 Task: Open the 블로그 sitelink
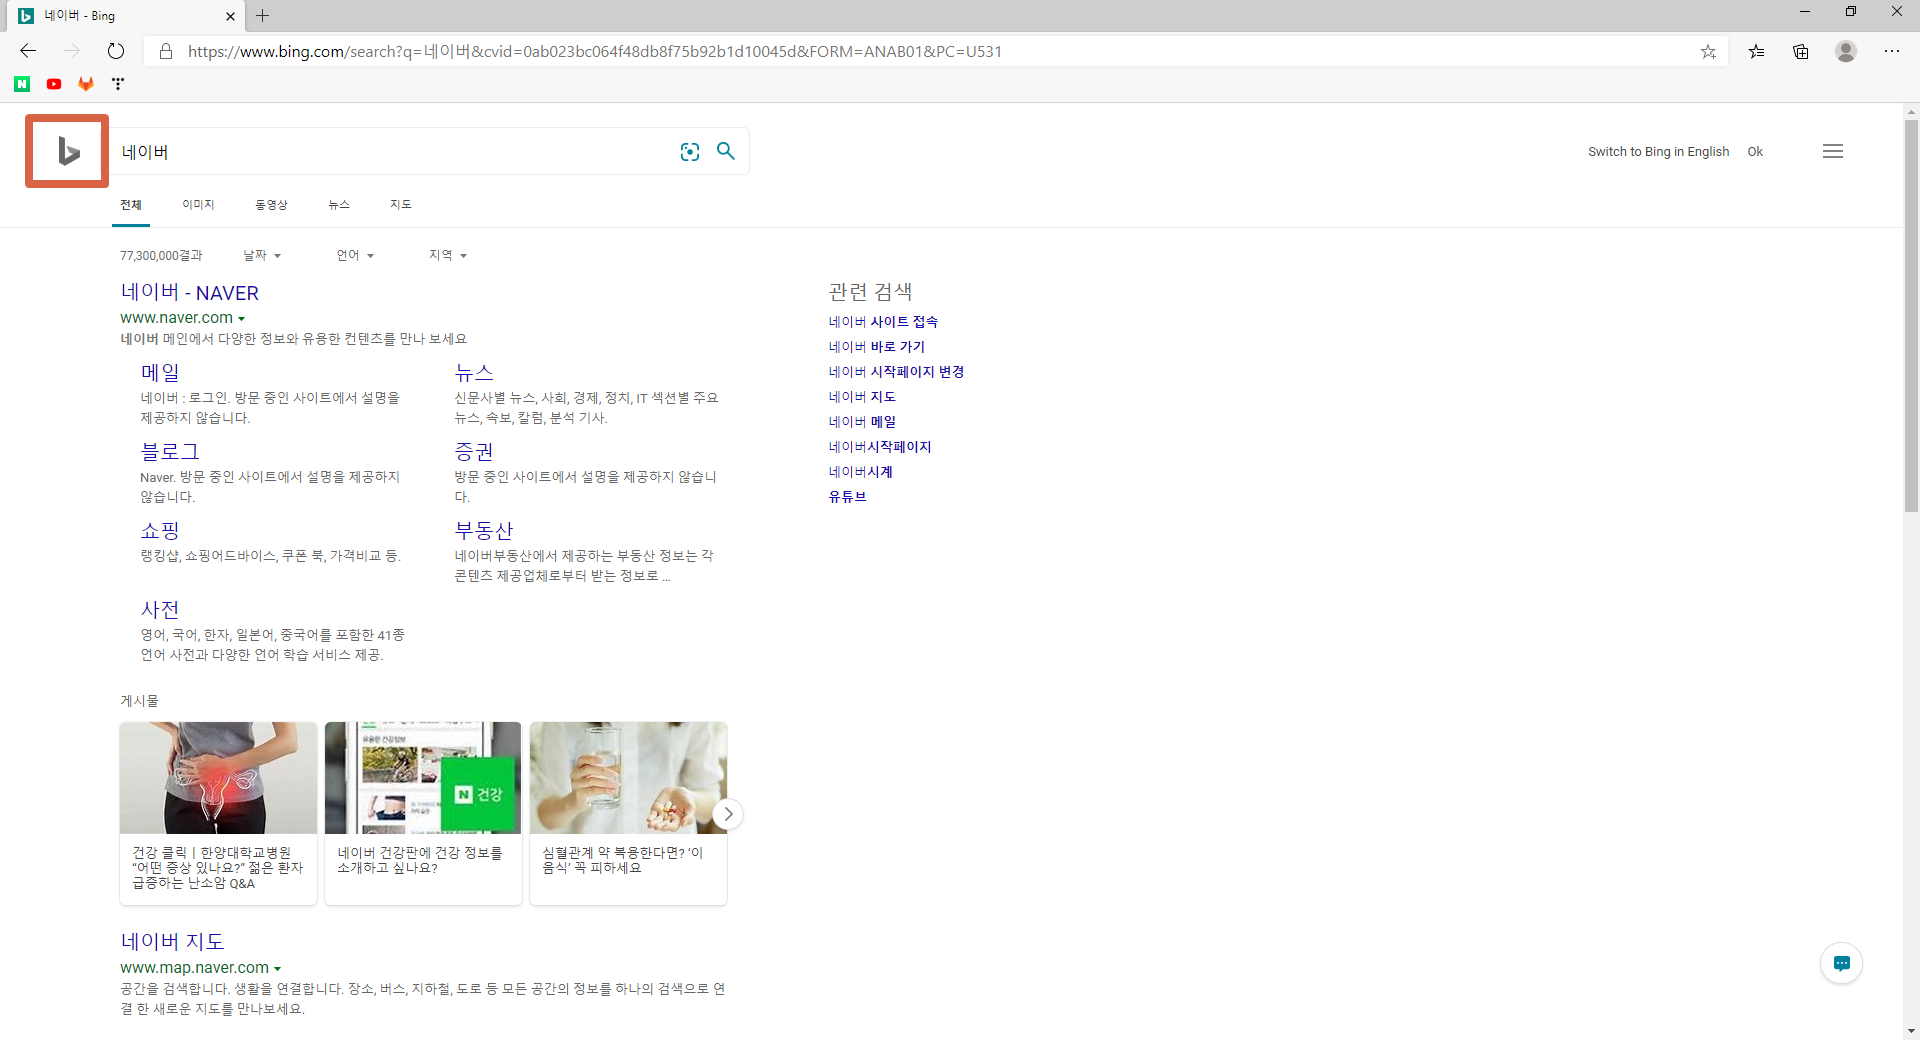coord(170,452)
